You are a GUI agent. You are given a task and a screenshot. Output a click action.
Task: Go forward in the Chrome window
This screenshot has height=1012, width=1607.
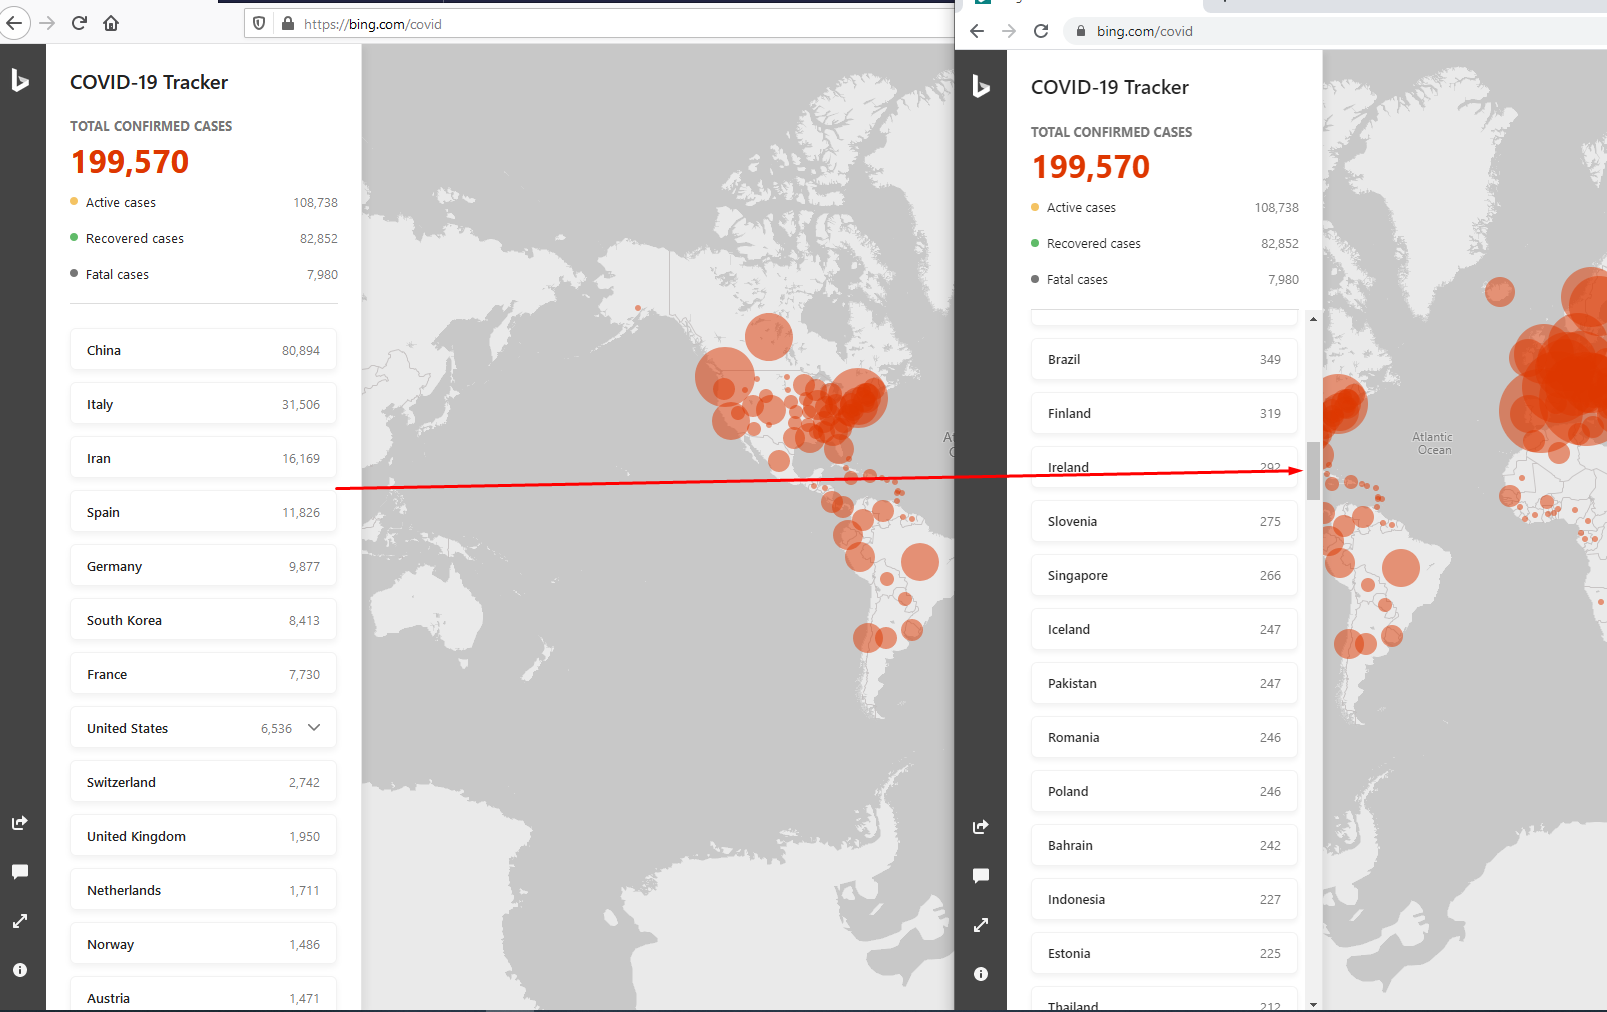1009,31
